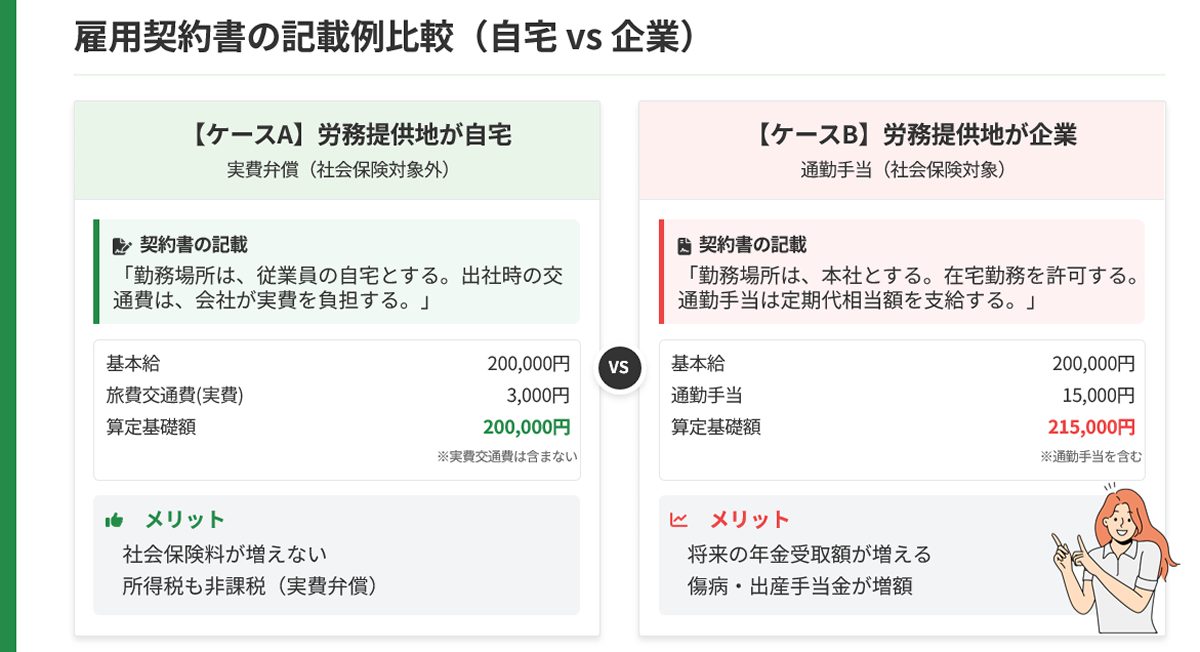Click the green 200,000円 算定基礎額 amount

click(x=526, y=427)
